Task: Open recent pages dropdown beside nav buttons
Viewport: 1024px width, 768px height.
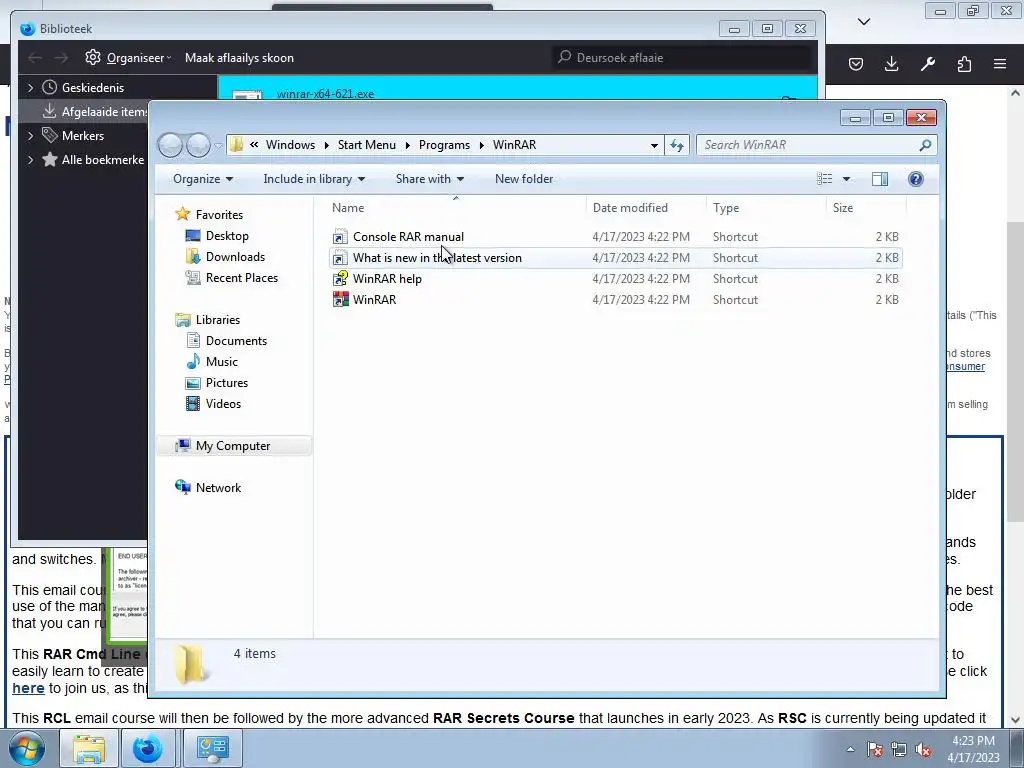Action: 219,145
